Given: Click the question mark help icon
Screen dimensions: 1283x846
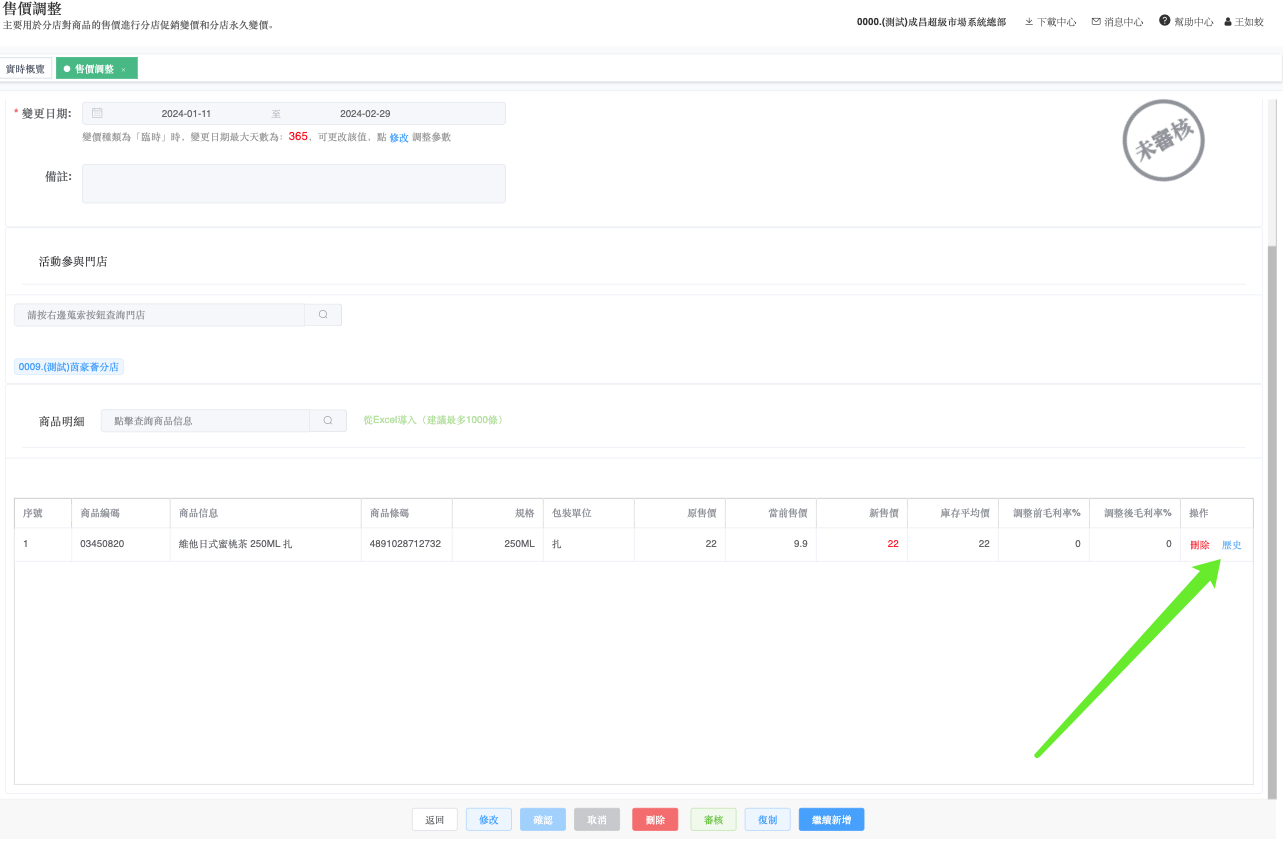Looking at the screenshot, I should click(1164, 20).
